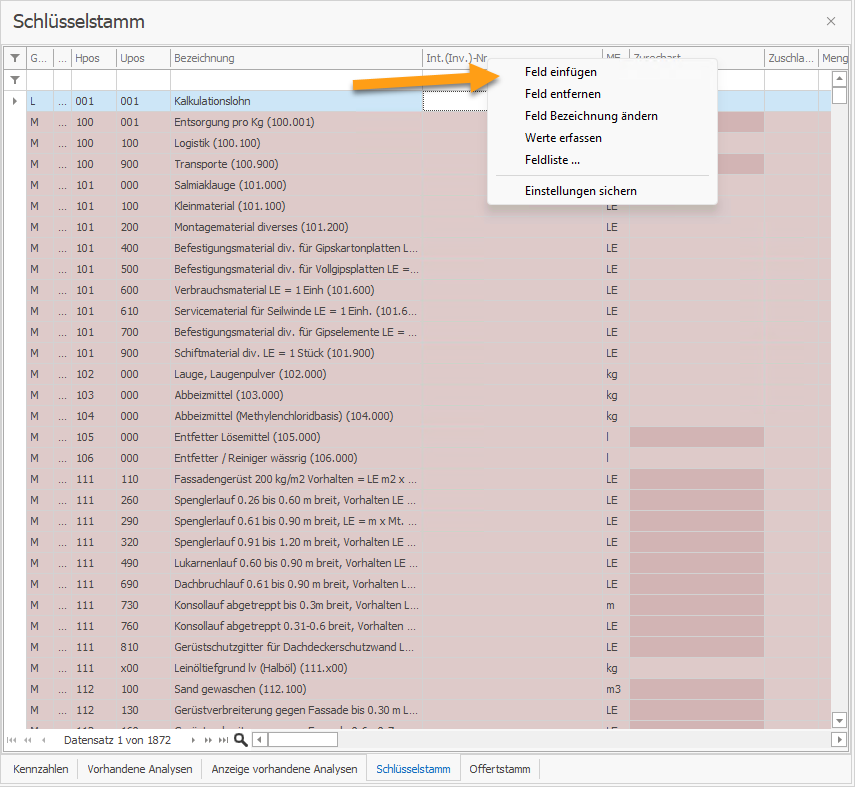Jump to the previous page of records
The width and height of the screenshot is (855, 787).
tap(28, 740)
